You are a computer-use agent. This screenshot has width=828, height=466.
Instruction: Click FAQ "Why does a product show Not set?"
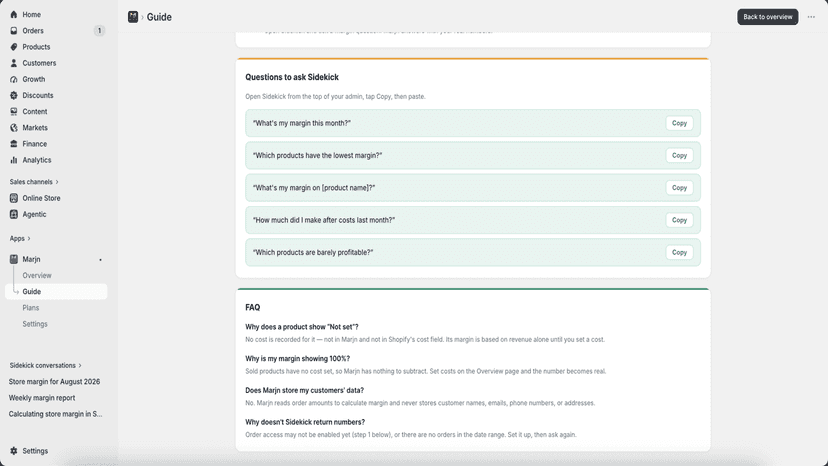pos(302,327)
